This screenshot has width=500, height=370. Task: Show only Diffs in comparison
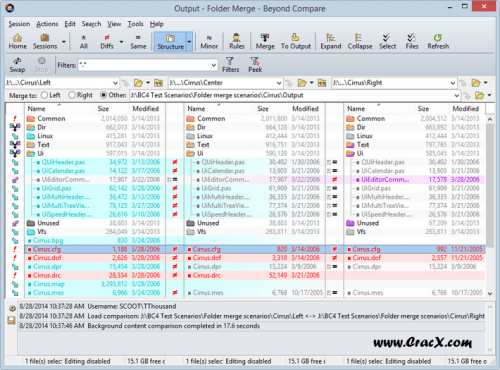(107, 42)
